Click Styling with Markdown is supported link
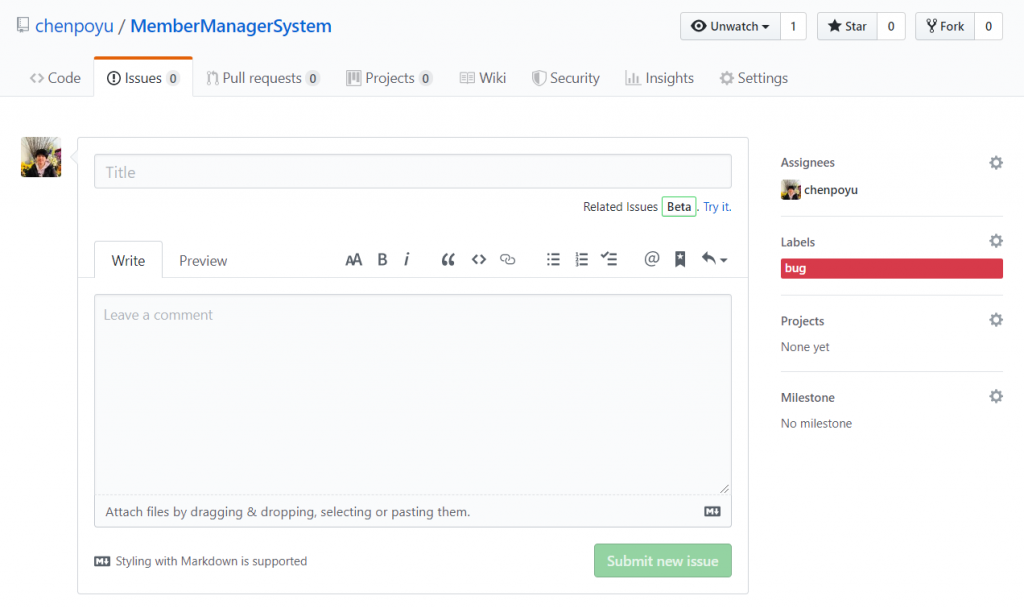Image resolution: width=1024 pixels, height=608 pixels. pyautogui.click(x=211, y=561)
